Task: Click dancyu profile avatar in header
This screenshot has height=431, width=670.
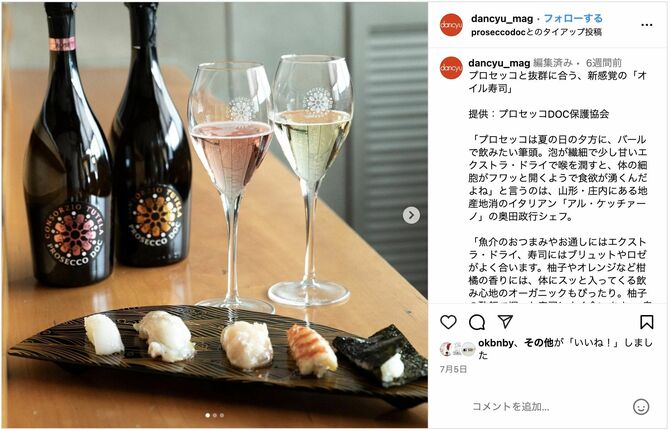Action: 451,25
